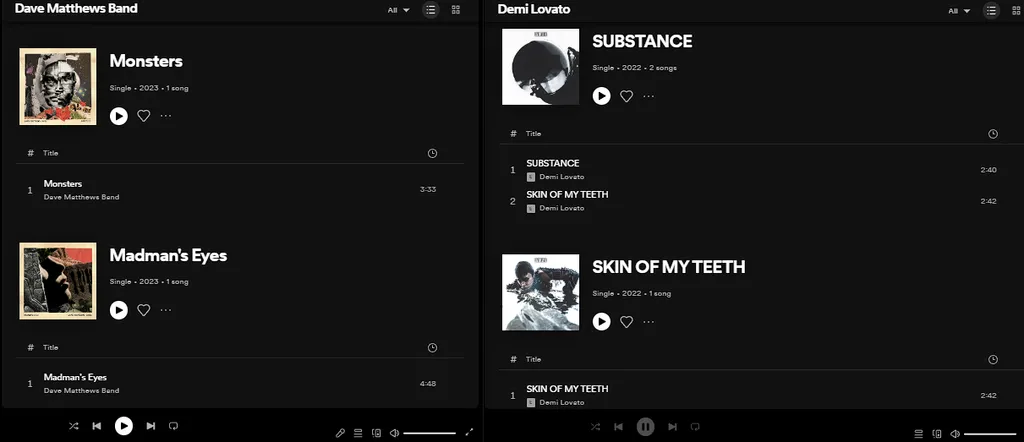Toggle shuffle in Dave Matthews Band player
The width and height of the screenshot is (1024, 442).
tap(73, 426)
